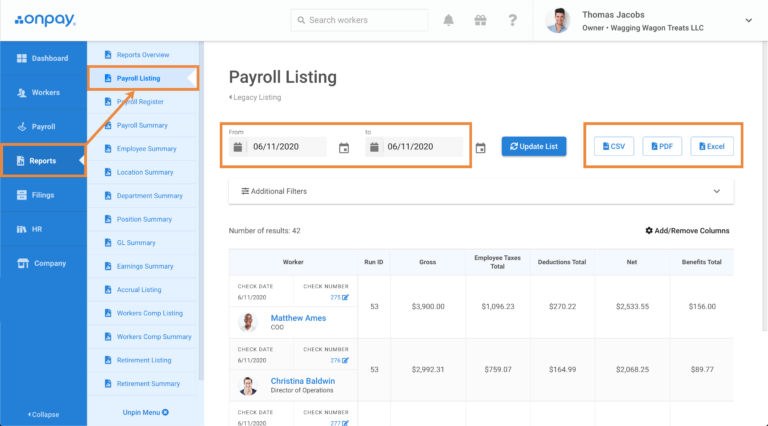768x426 pixels.
Task: Open the notifications bell
Action: [448, 20]
